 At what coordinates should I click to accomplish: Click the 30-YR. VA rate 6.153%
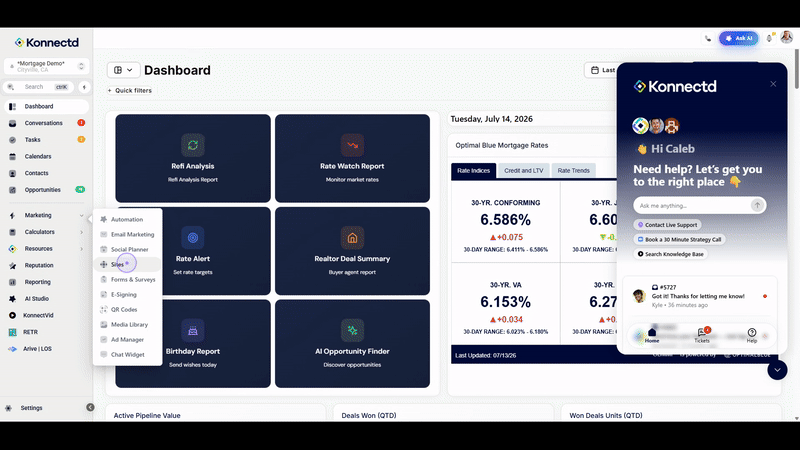[x=505, y=302]
